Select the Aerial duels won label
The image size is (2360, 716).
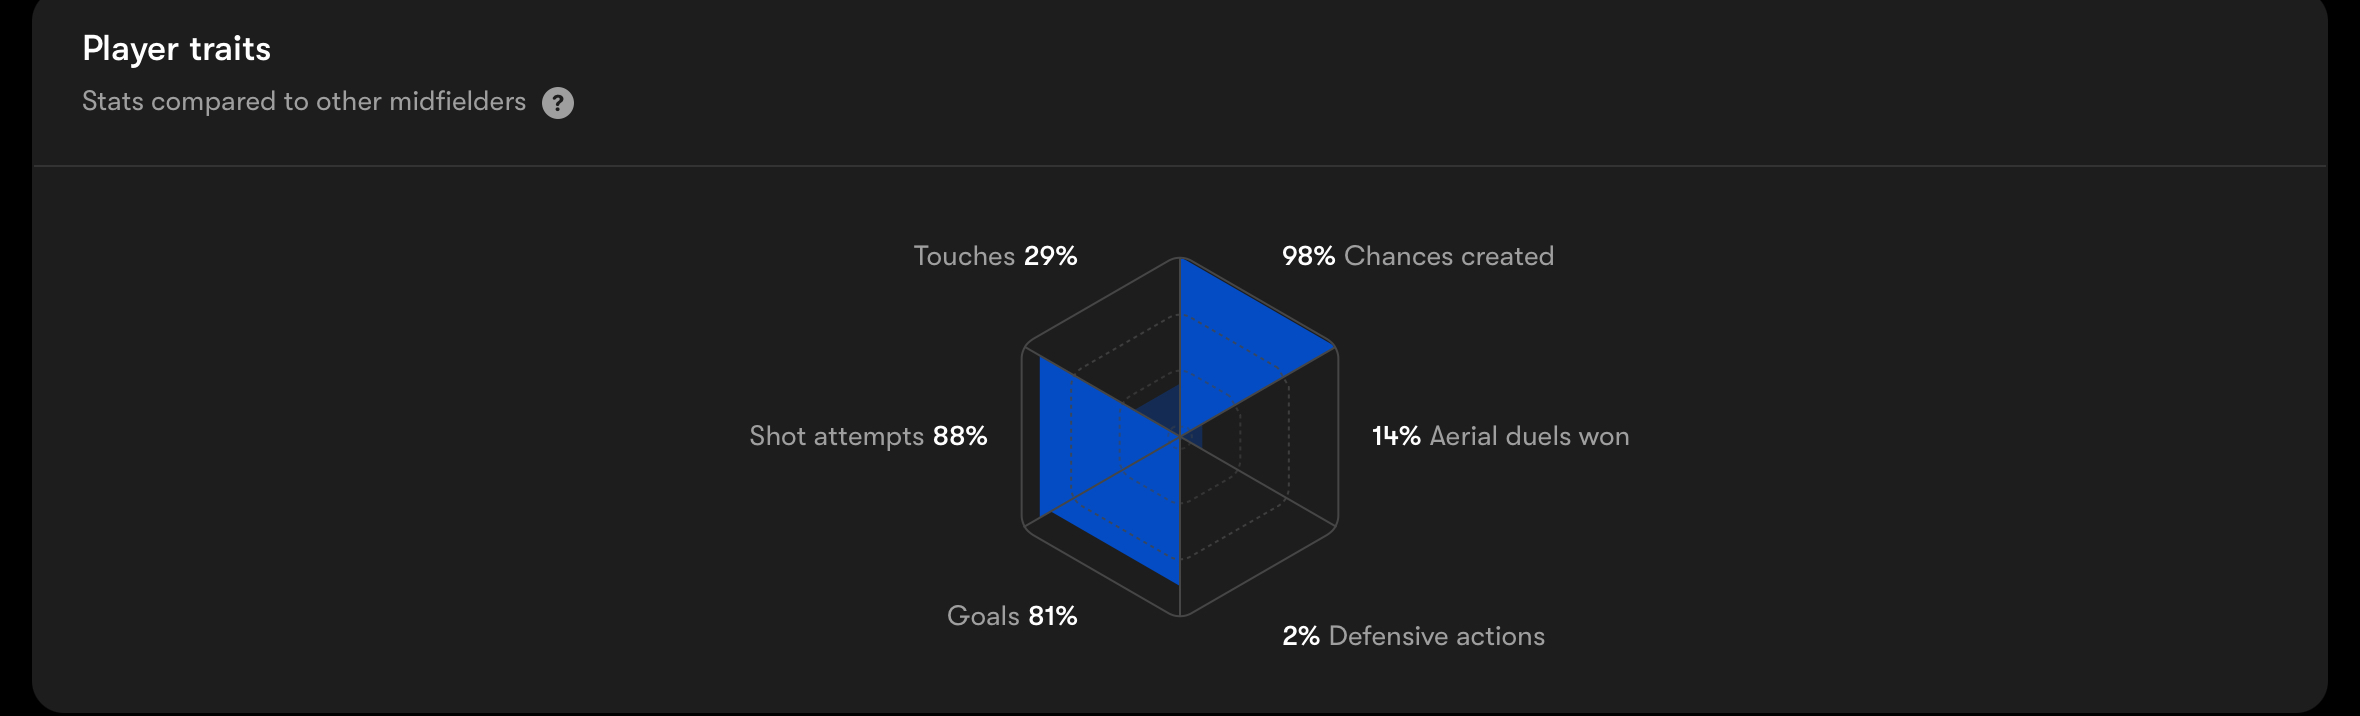(1529, 436)
